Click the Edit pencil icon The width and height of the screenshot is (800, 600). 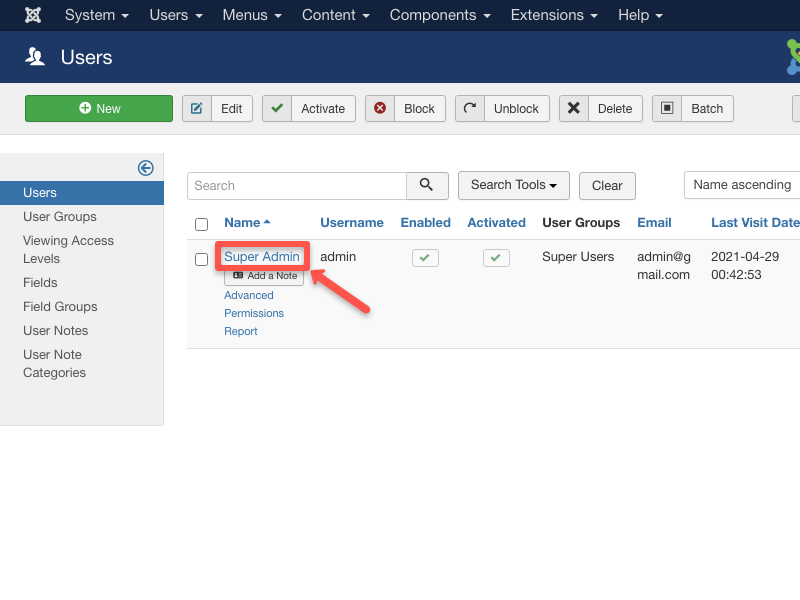coord(197,109)
